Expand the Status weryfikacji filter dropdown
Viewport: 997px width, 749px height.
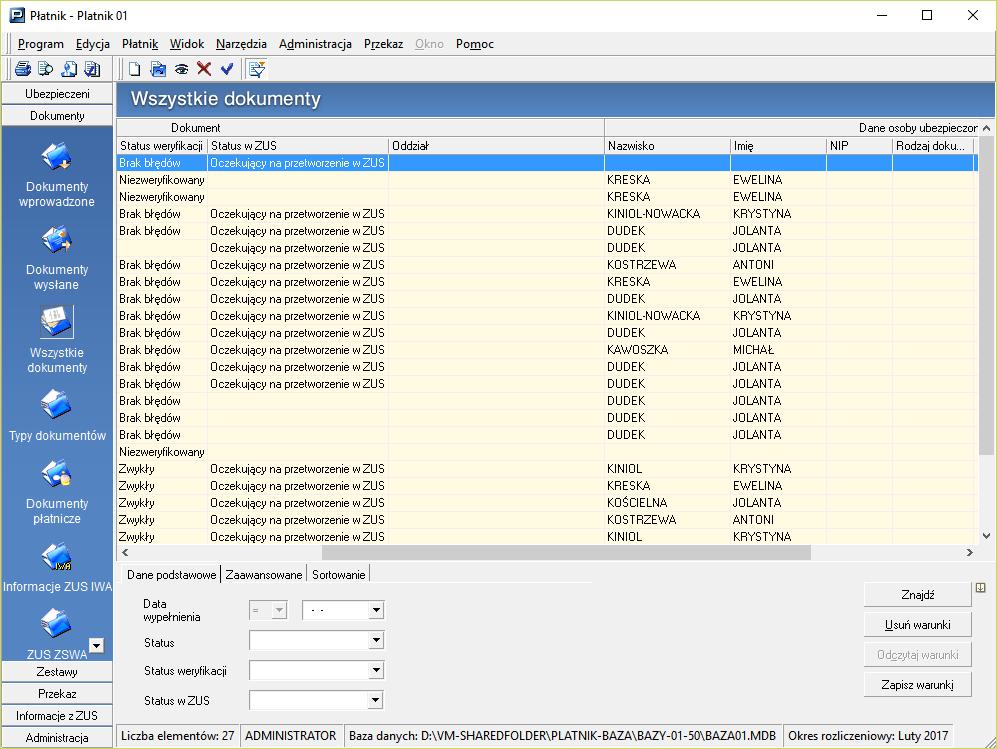[x=376, y=670]
